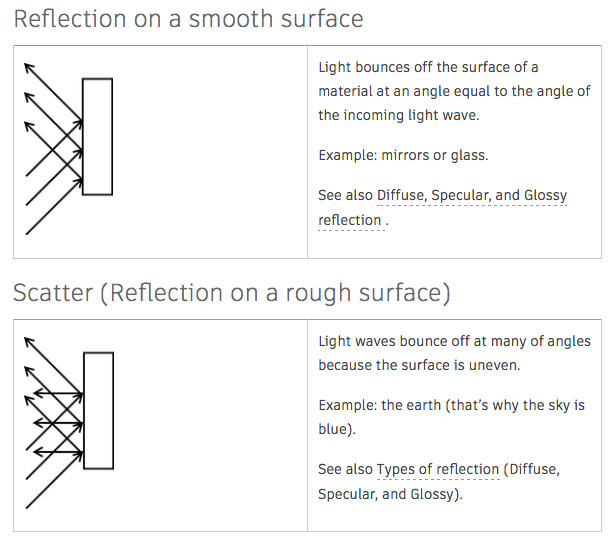This screenshot has height=543, width=616.
Task: Click the topmost arrowhead in the smooth reflection diagram
Action: [29, 66]
